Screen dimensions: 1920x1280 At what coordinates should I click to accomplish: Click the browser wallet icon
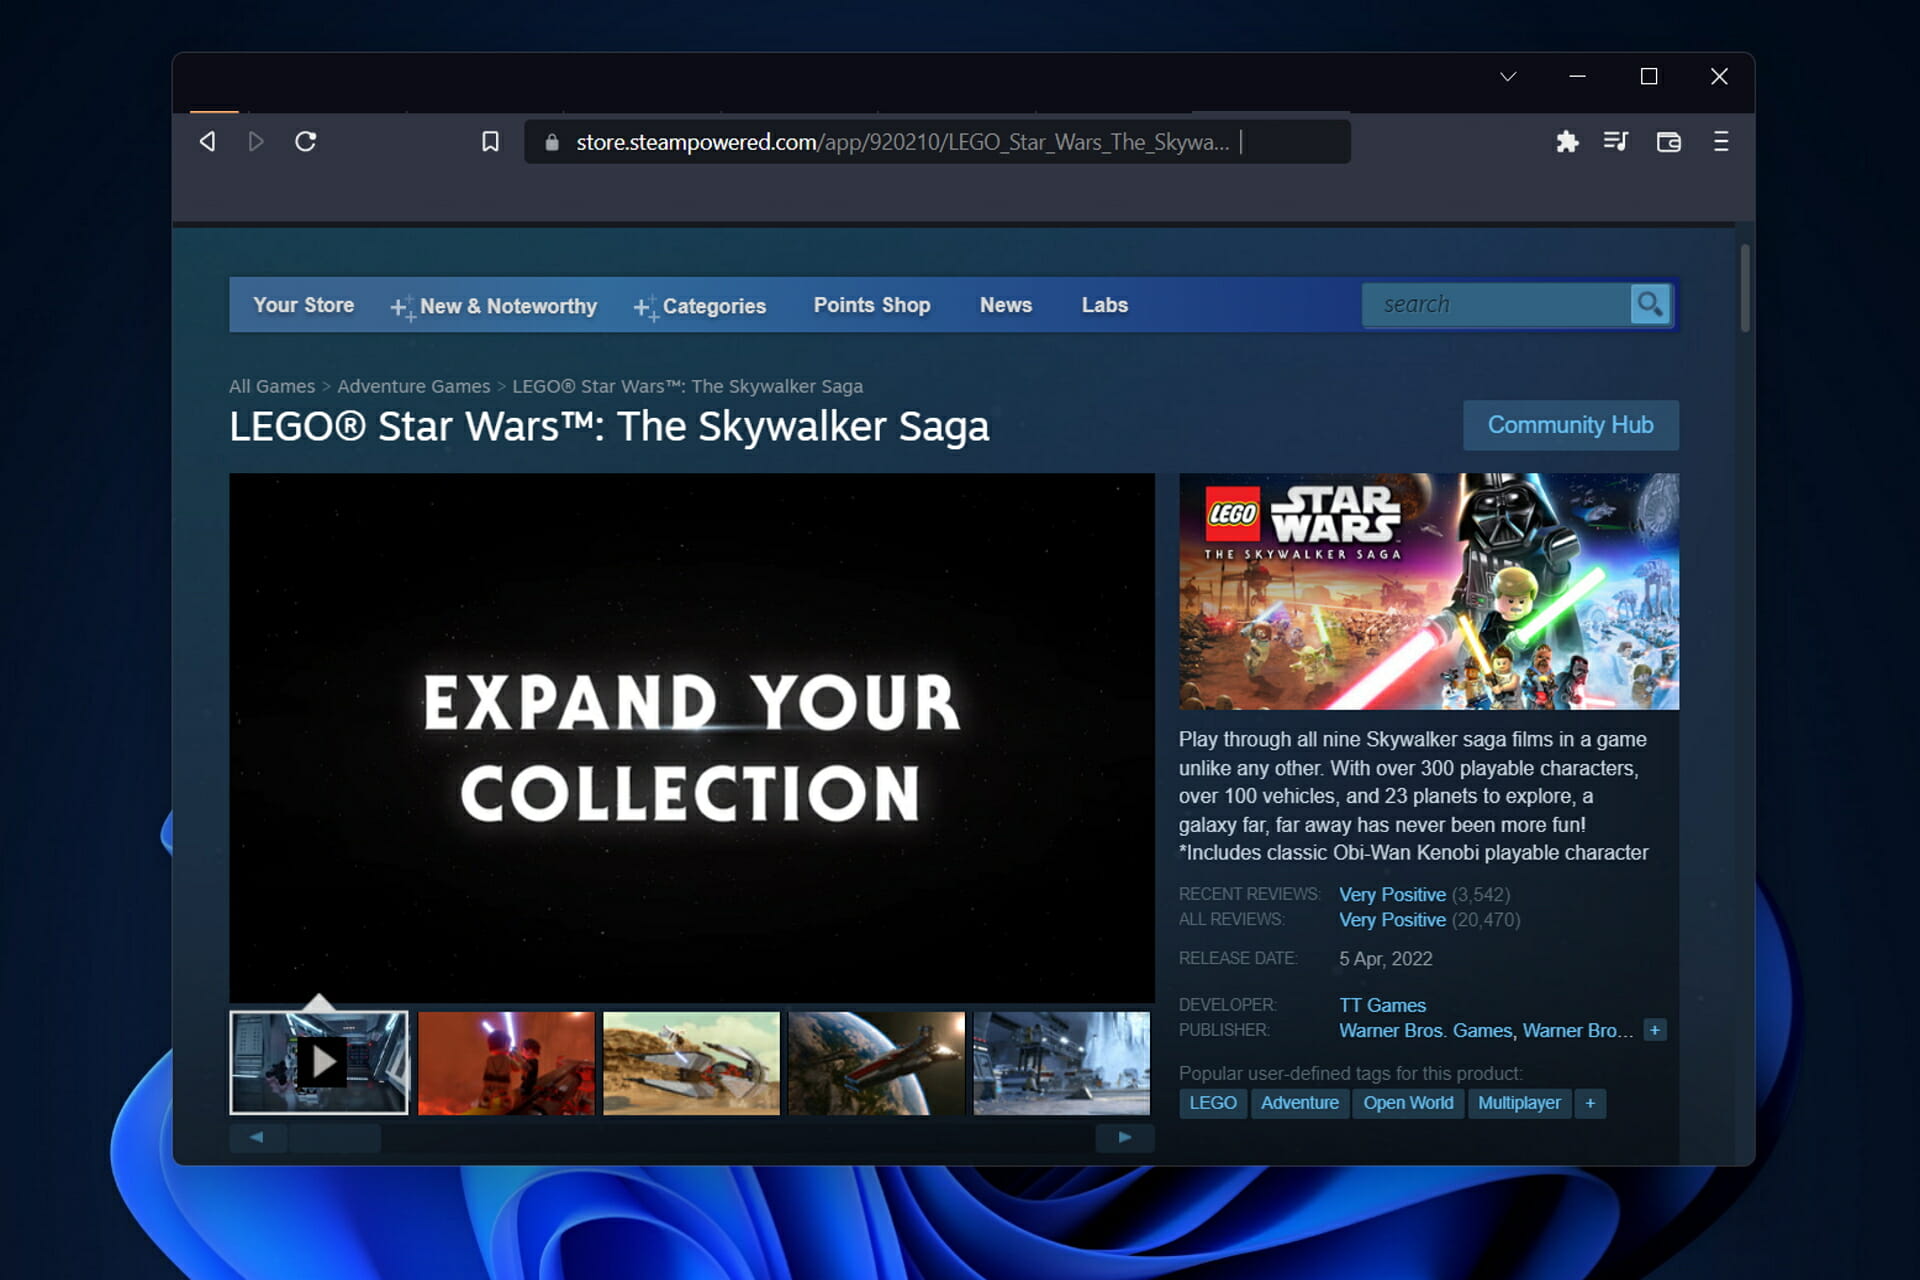pos(1669,141)
